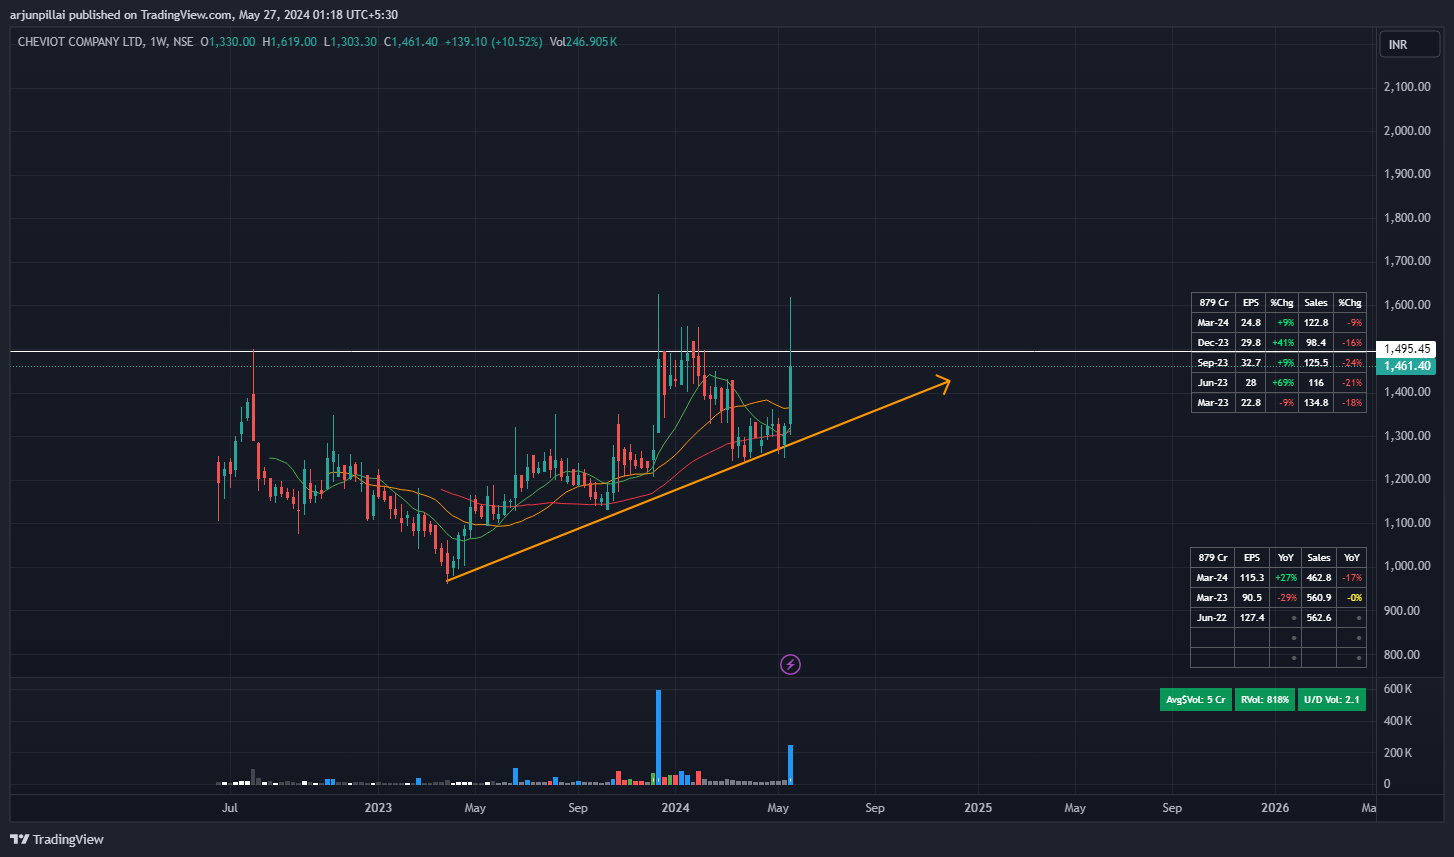Click the purple lightning bolt event icon
The height and width of the screenshot is (857, 1454).
(790, 664)
